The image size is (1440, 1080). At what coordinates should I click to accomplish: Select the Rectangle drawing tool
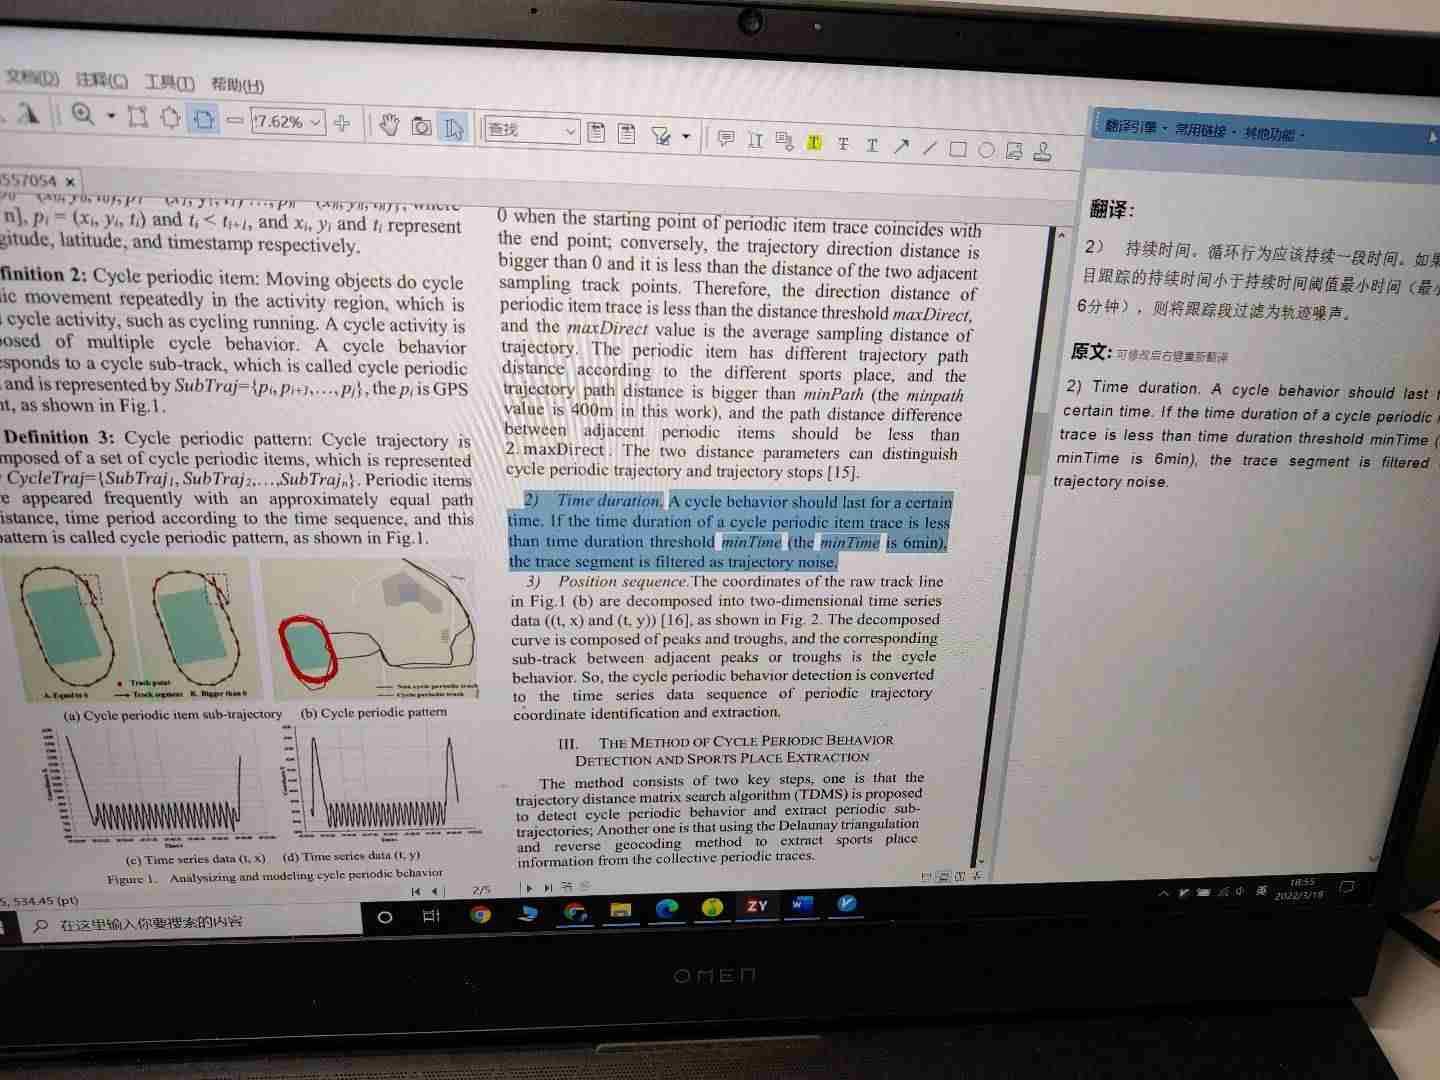957,149
